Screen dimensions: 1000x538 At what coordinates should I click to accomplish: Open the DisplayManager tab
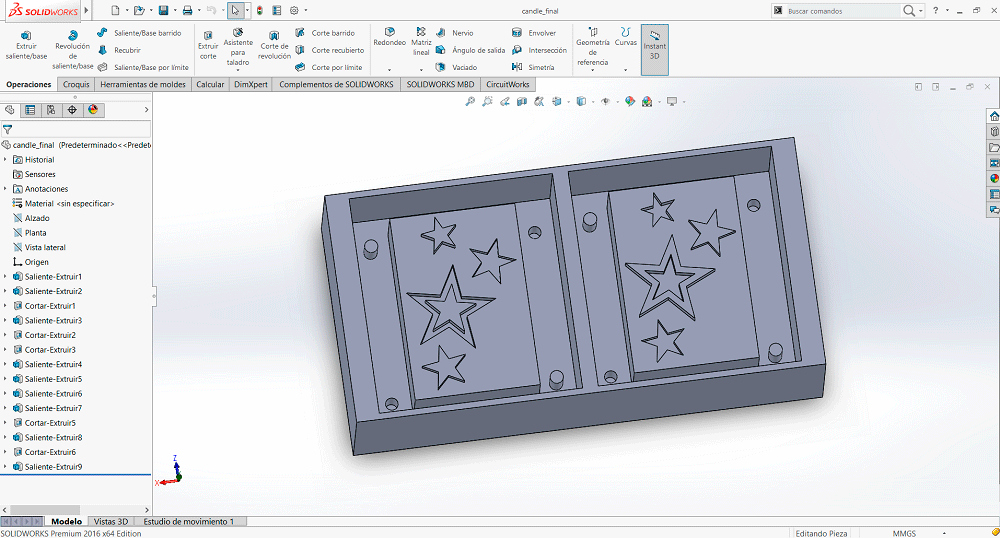coord(93,110)
